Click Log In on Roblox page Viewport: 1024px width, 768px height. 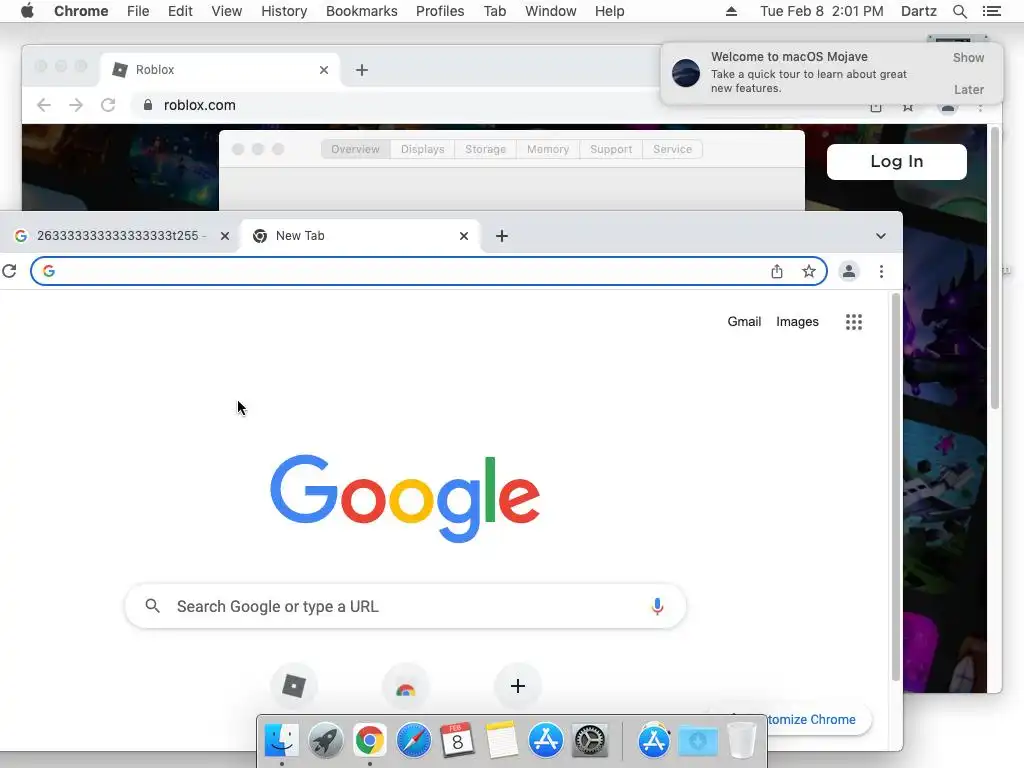click(897, 161)
